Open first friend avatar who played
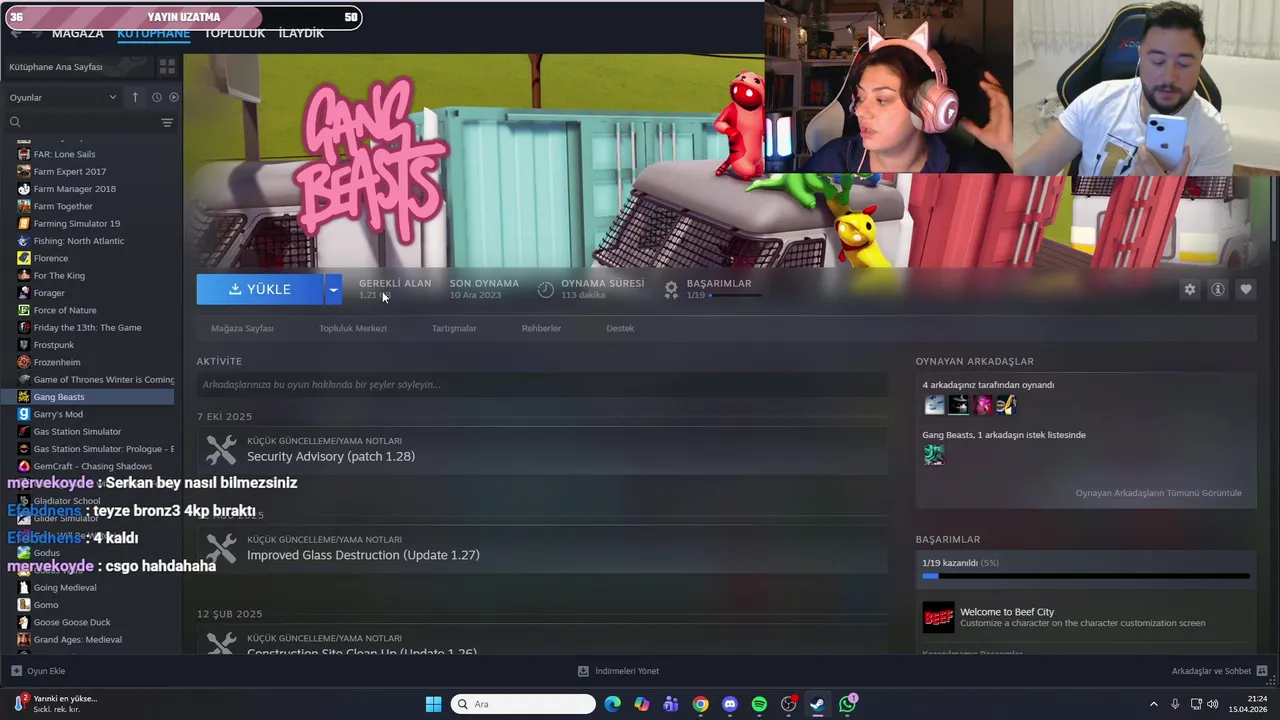 (934, 405)
